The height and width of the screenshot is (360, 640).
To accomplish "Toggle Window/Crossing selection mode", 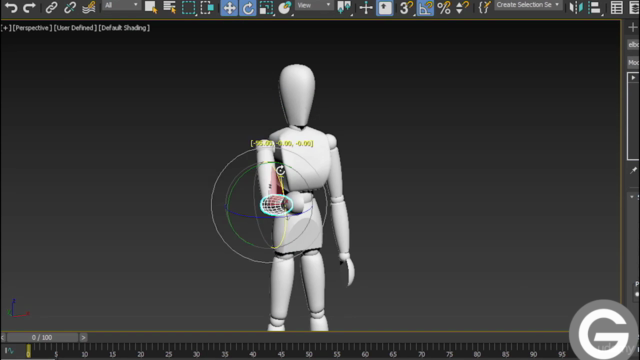I will click(207, 8).
